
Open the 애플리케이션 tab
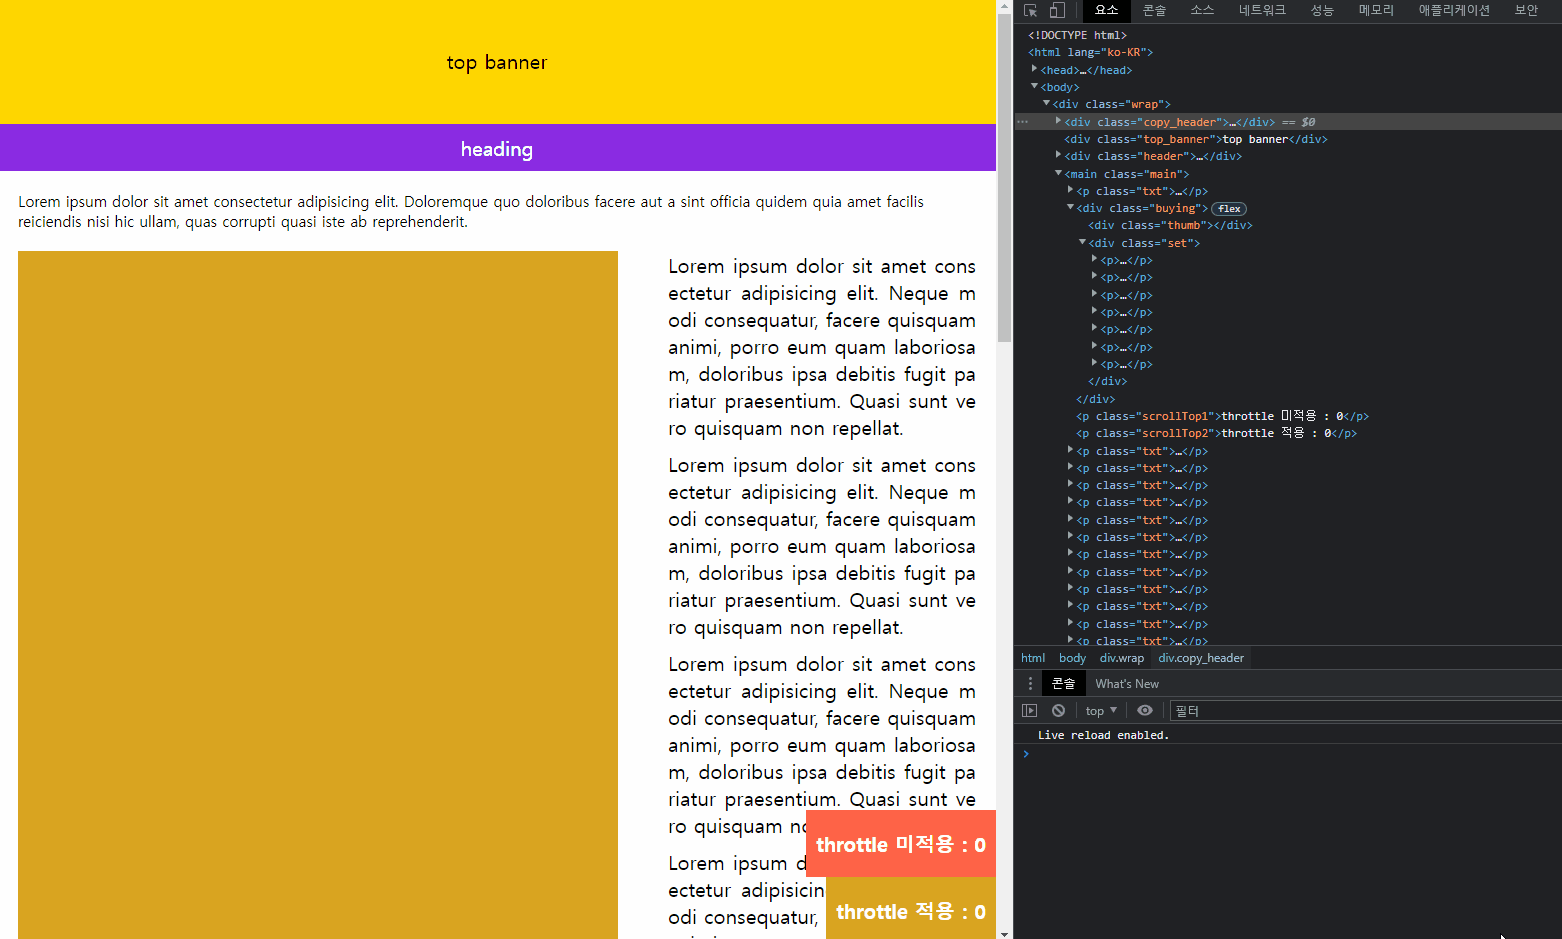pos(1454,11)
